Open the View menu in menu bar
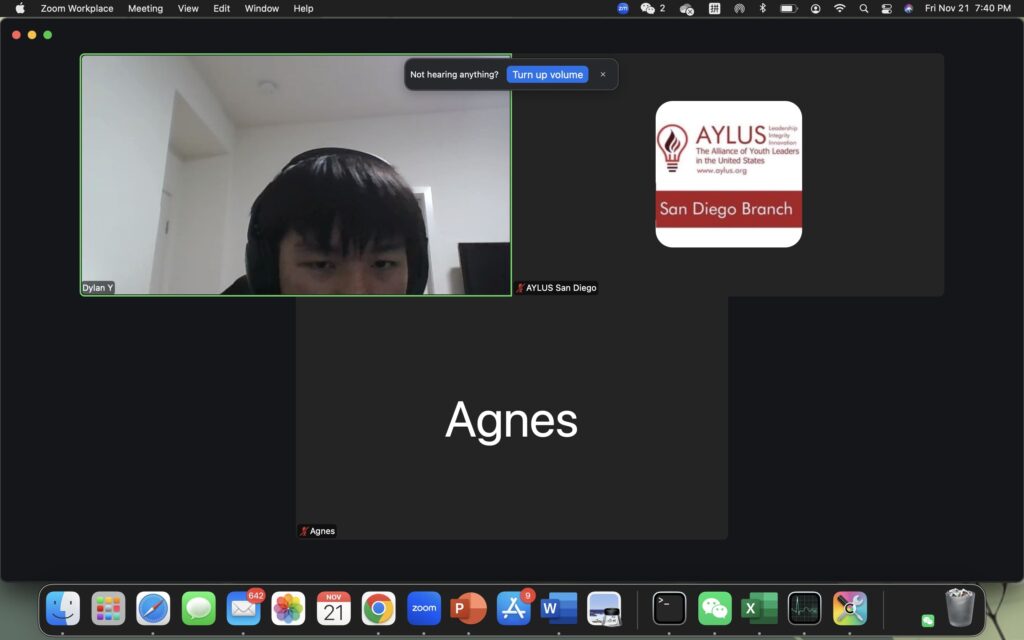Screen dimensions: 1024x640 click(x=188, y=8)
